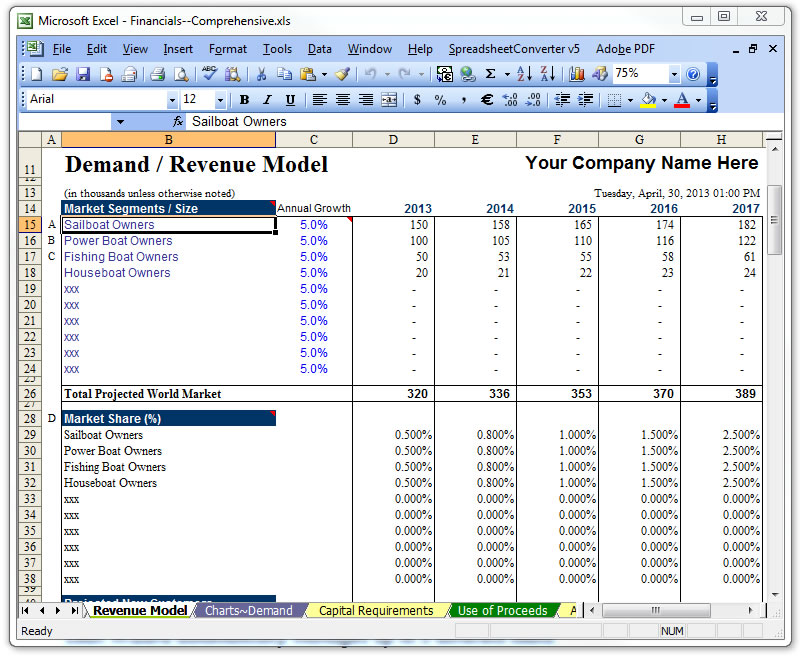Click the New workbook icon
Viewport: 800px width, 656px height.
(37, 74)
